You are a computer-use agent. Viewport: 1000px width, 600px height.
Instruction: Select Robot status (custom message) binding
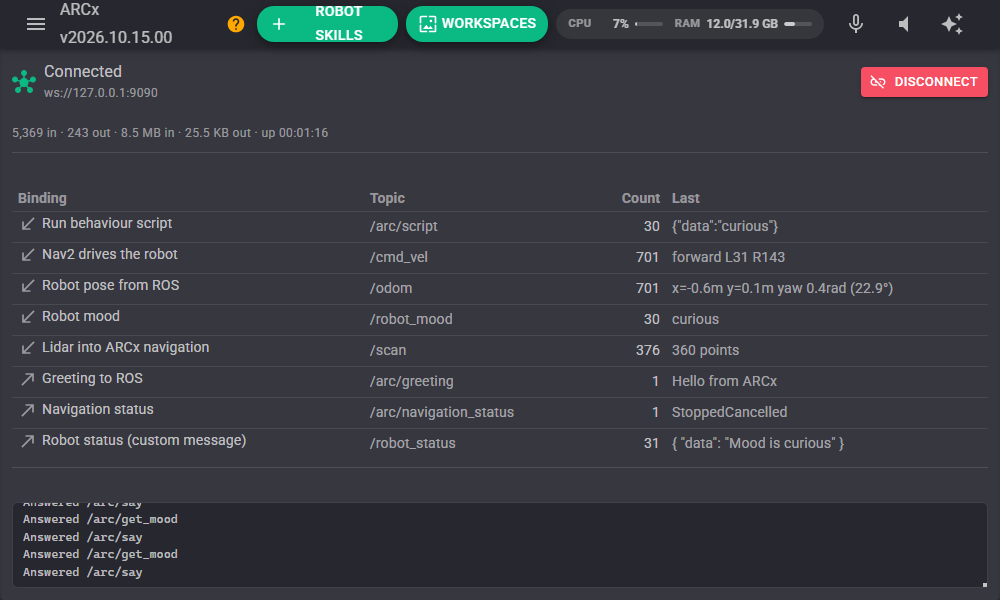144,440
